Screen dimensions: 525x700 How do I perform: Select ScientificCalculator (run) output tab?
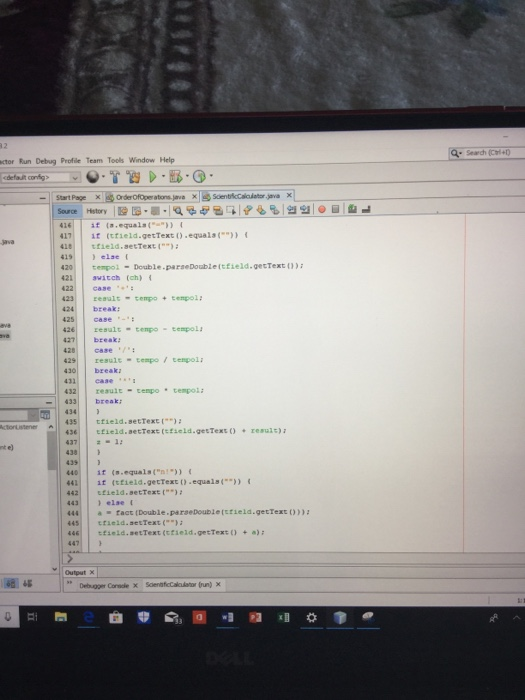179,584
